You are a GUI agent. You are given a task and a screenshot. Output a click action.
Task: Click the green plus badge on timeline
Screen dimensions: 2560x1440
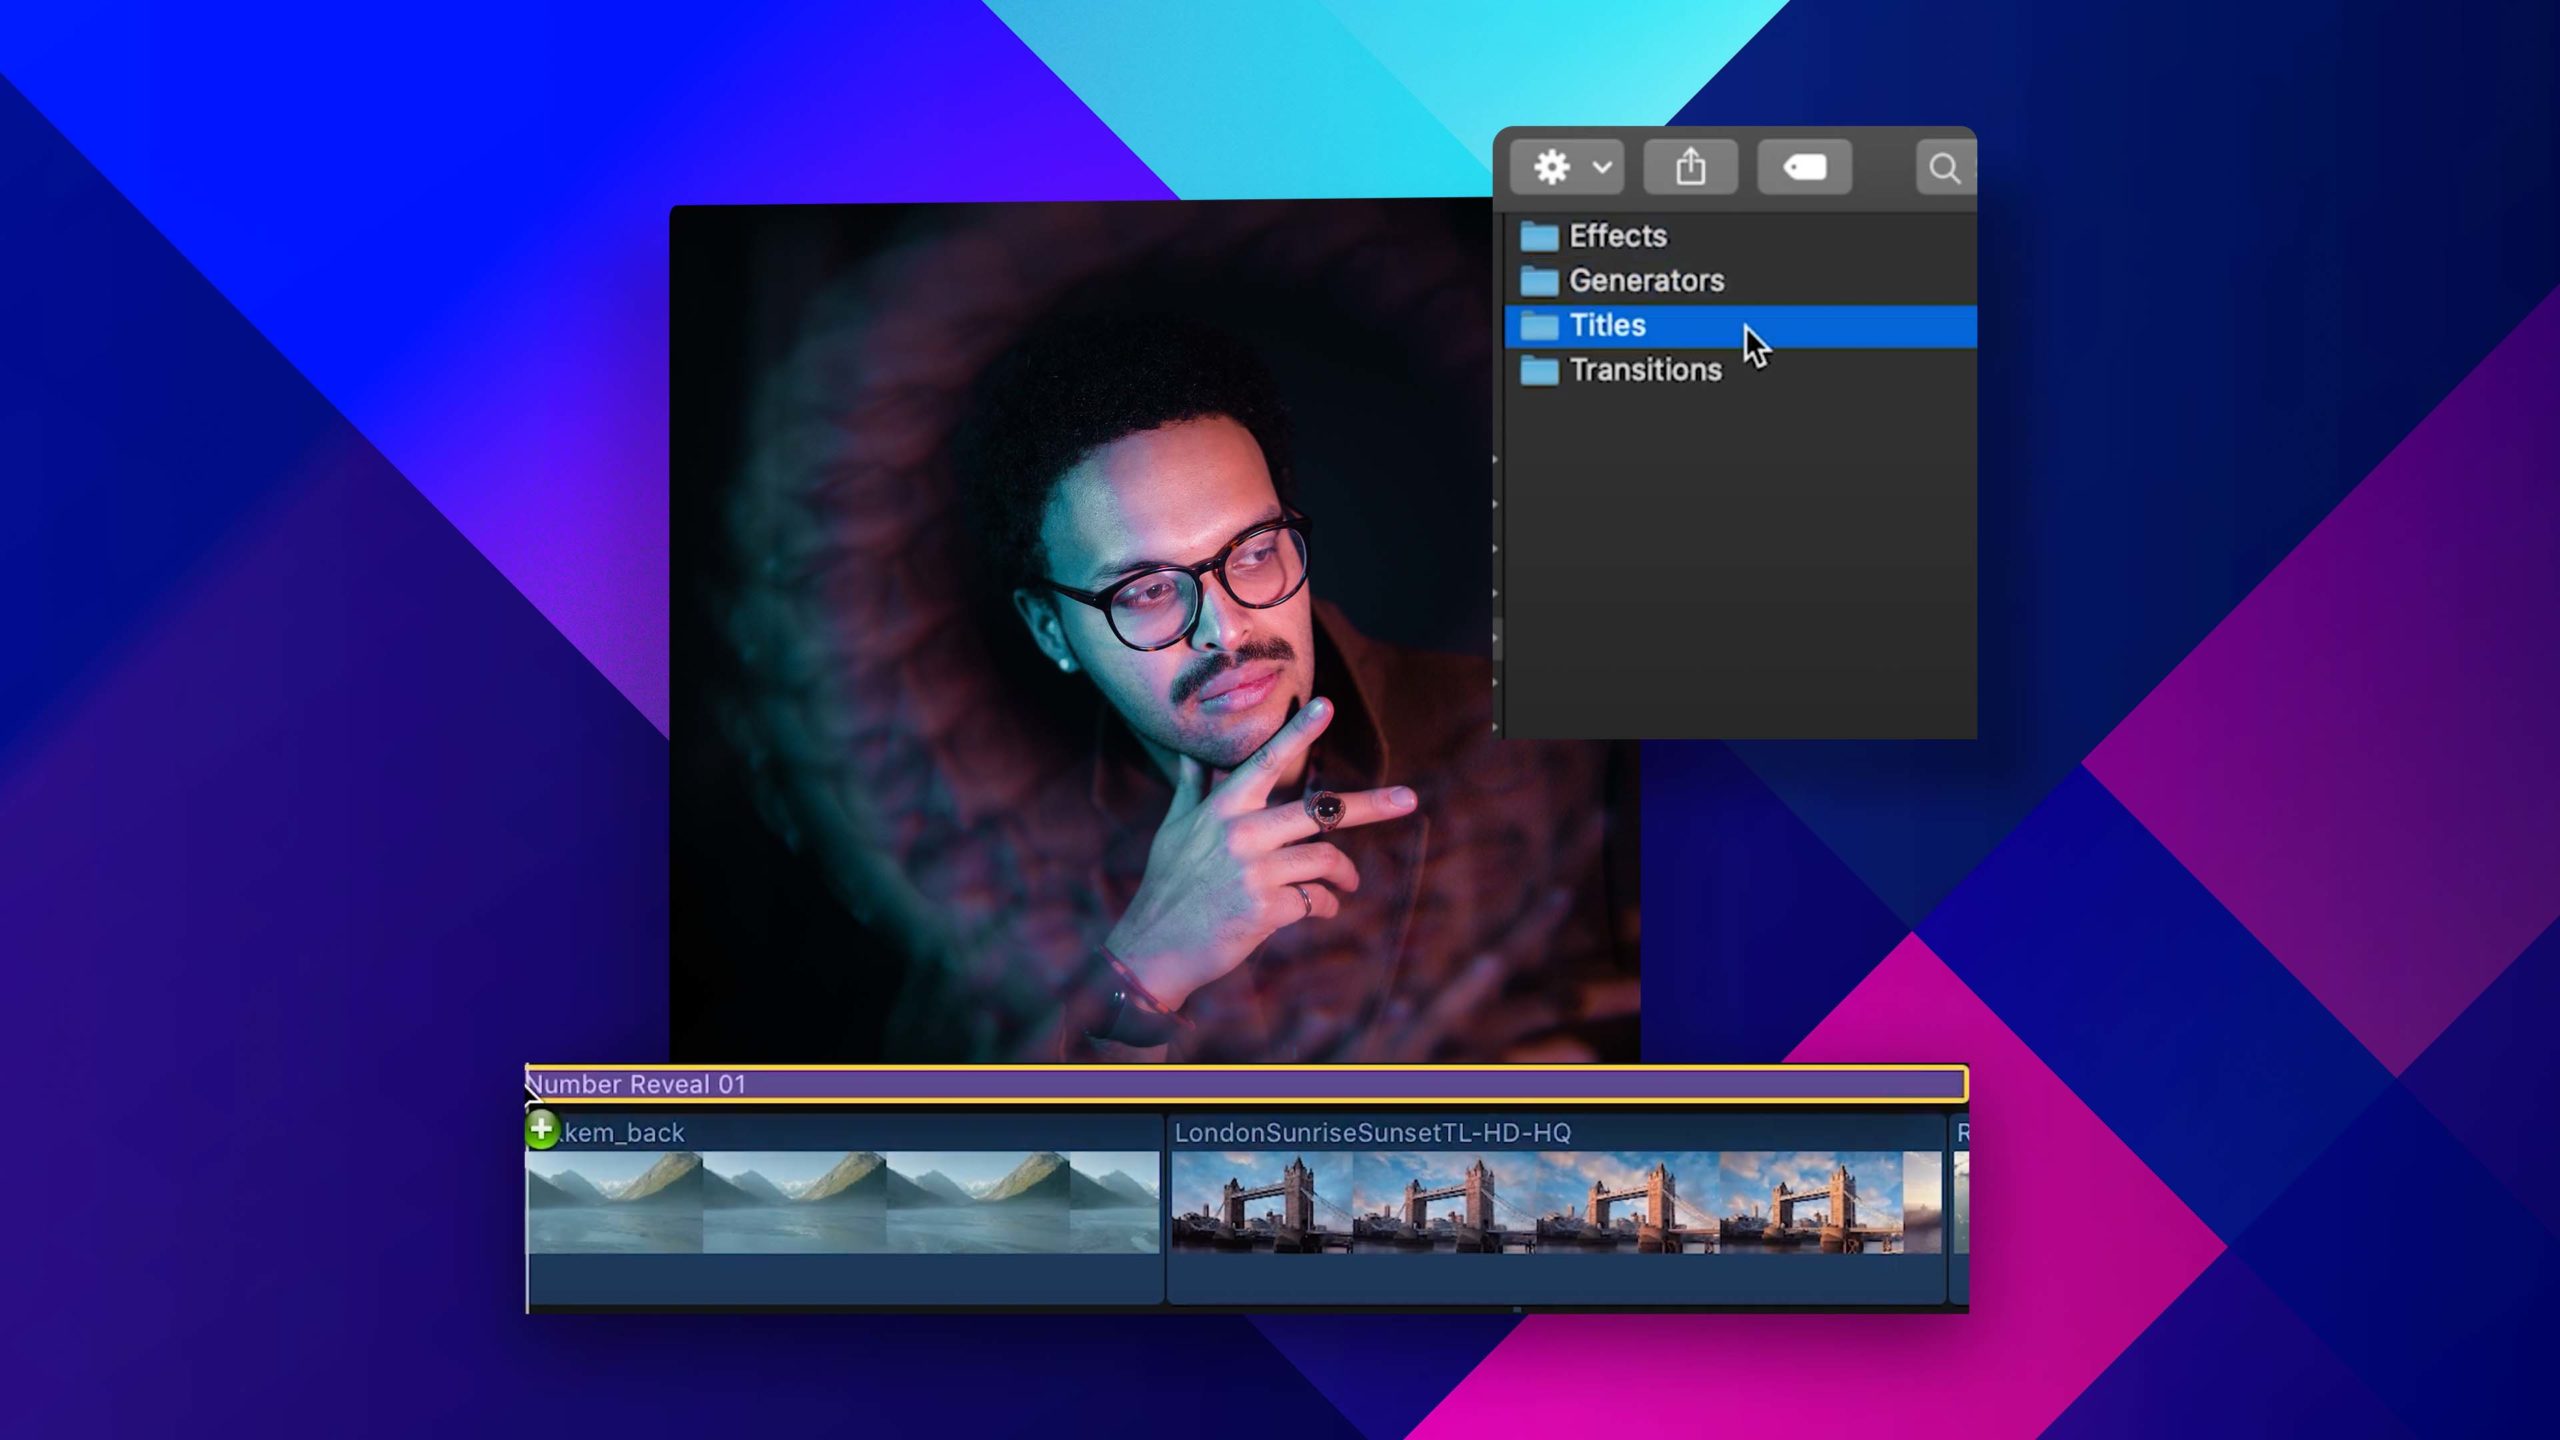tap(541, 1130)
